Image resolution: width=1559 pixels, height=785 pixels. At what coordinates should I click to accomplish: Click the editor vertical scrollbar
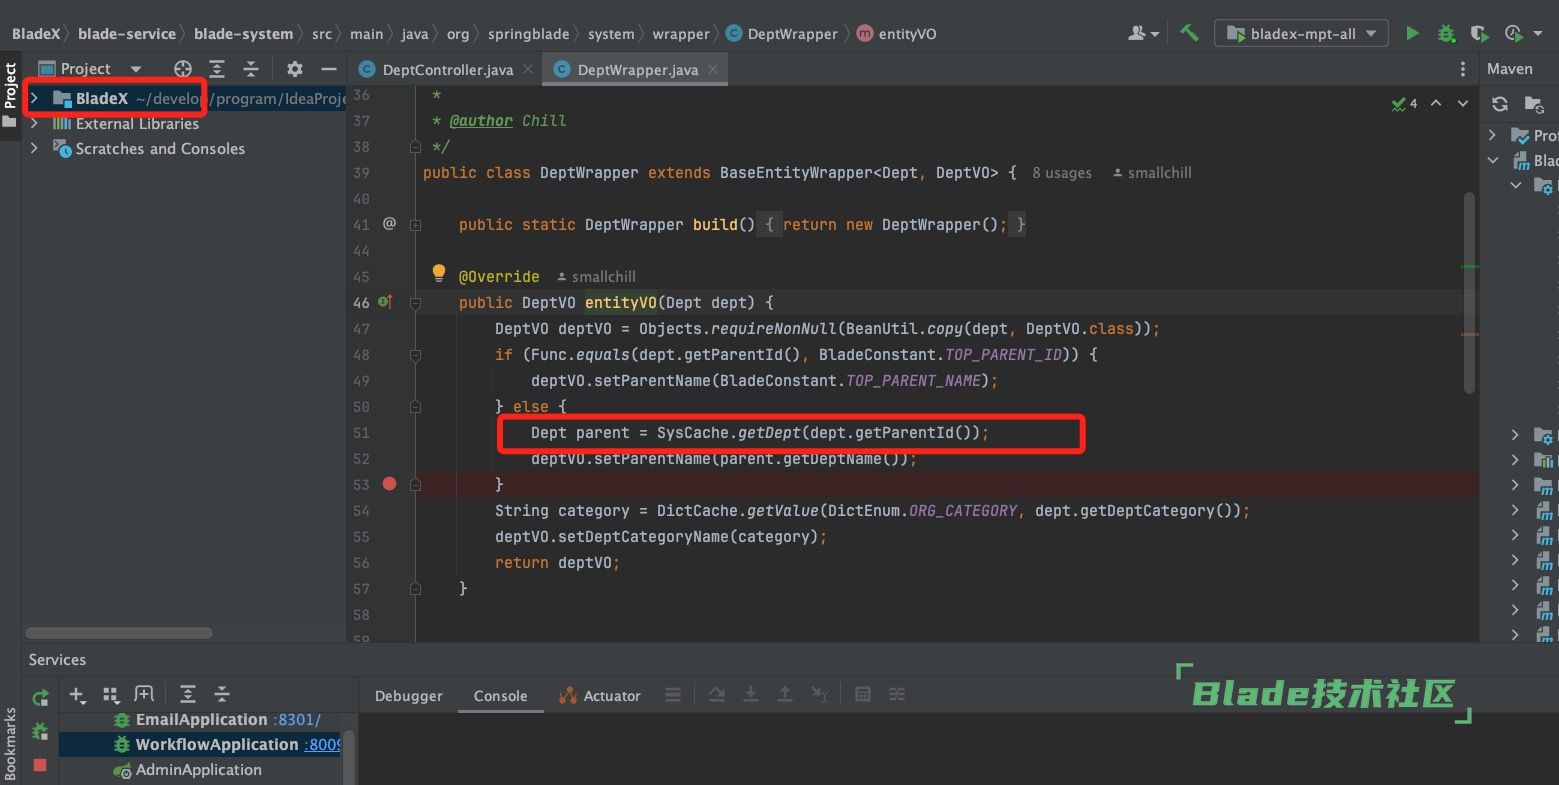pyautogui.click(x=1469, y=292)
